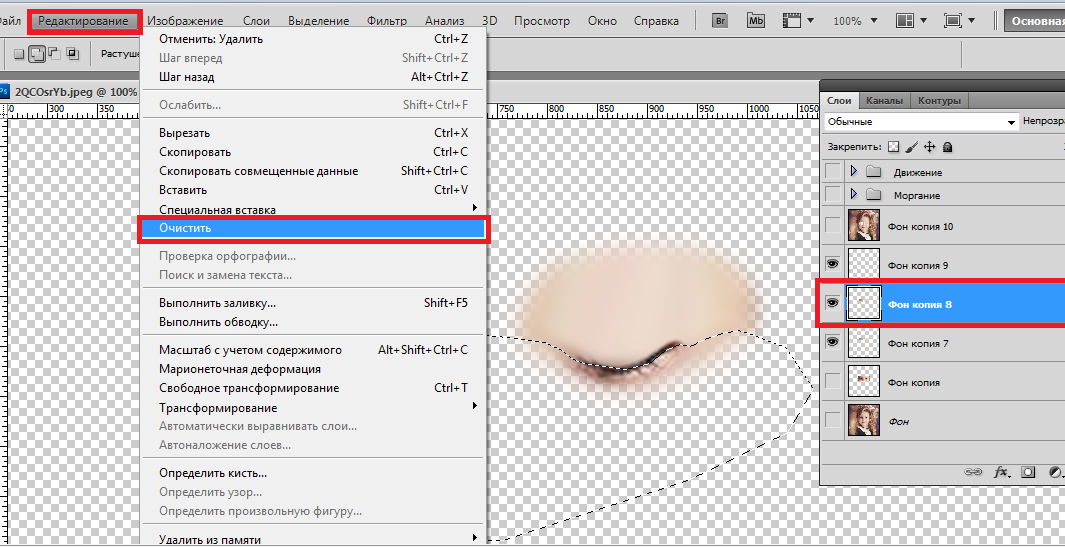The height and width of the screenshot is (547, 1065).
Task: Open the Редактирование menu
Action: [x=84, y=21]
